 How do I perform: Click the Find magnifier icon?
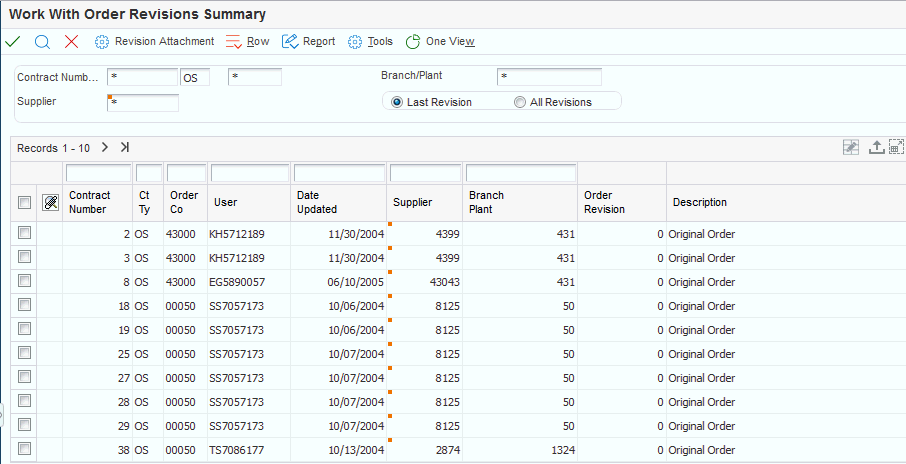coord(42,42)
